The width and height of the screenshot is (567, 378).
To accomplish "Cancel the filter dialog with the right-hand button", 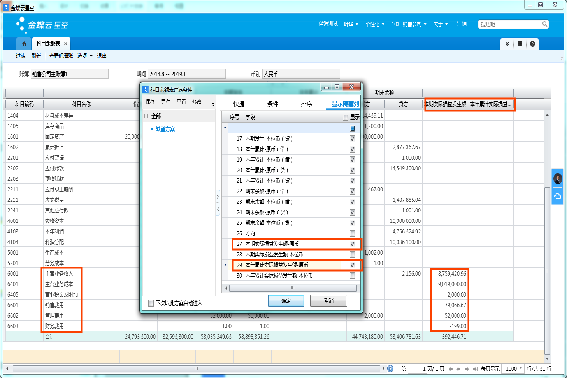I will pos(328,301).
